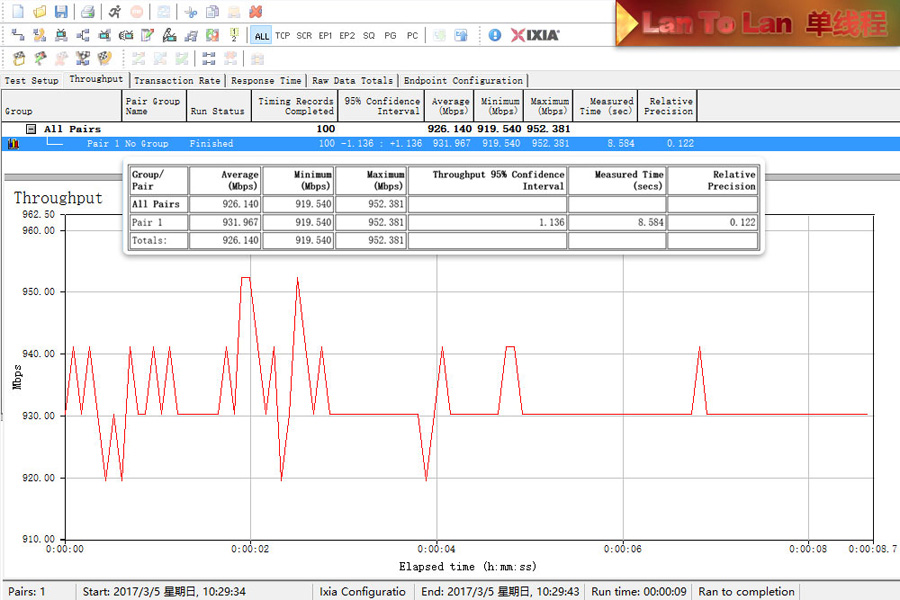The height and width of the screenshot is (600, 900).
Task: Switch to the Test Setup tab
Action: click(x=32, y=81)
